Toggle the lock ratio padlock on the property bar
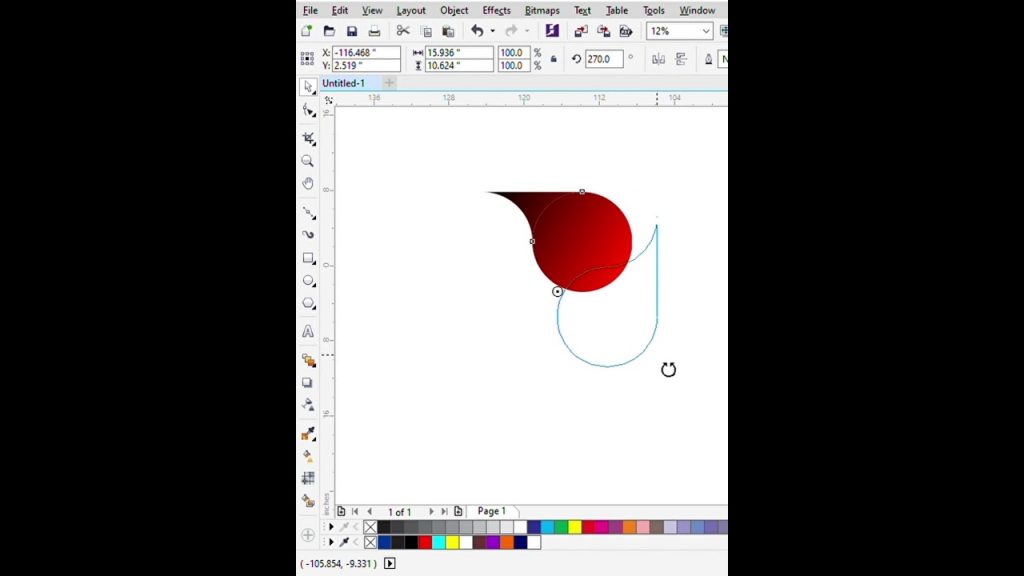The width and height of the screenshot is (1024, 576). coord(552,57)
